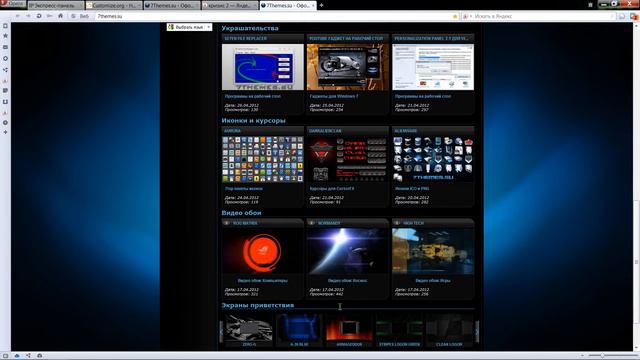Click the Веб security badge
This screenshot has width=640, height=360.
80,16
